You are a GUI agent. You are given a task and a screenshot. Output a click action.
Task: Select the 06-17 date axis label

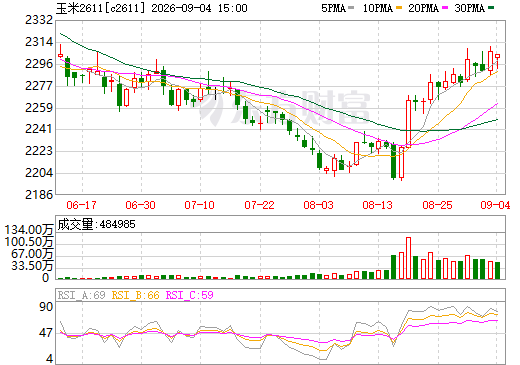[82, 205]
